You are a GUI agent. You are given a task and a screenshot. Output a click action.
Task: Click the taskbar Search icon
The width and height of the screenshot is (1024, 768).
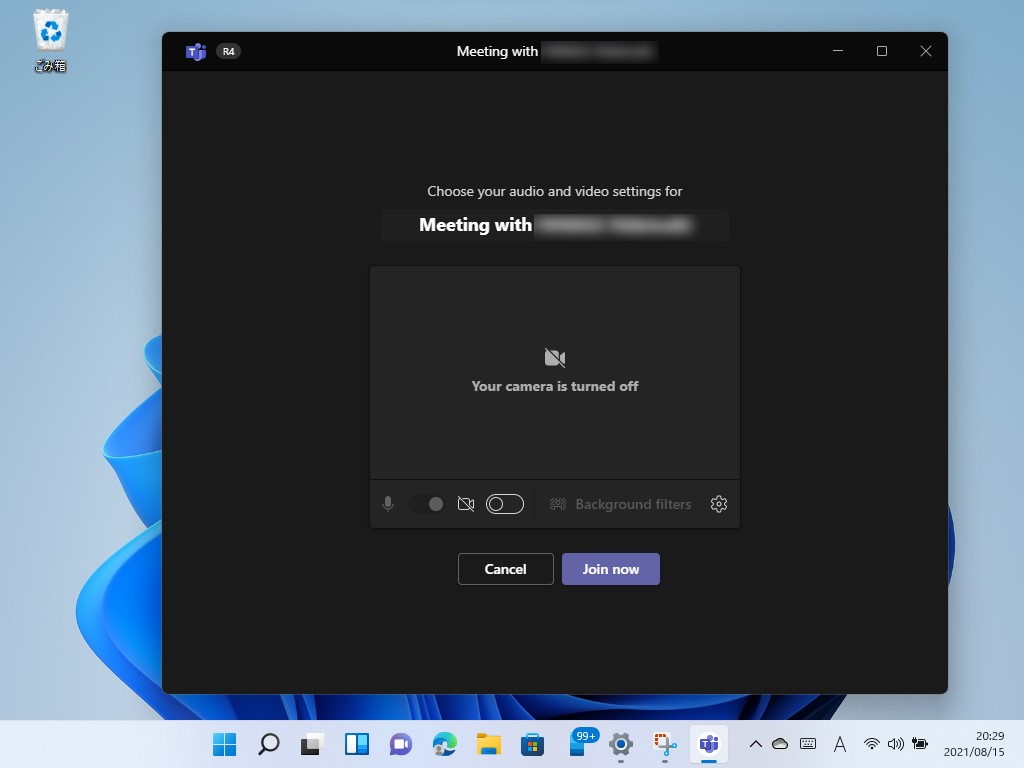[268, 744]
